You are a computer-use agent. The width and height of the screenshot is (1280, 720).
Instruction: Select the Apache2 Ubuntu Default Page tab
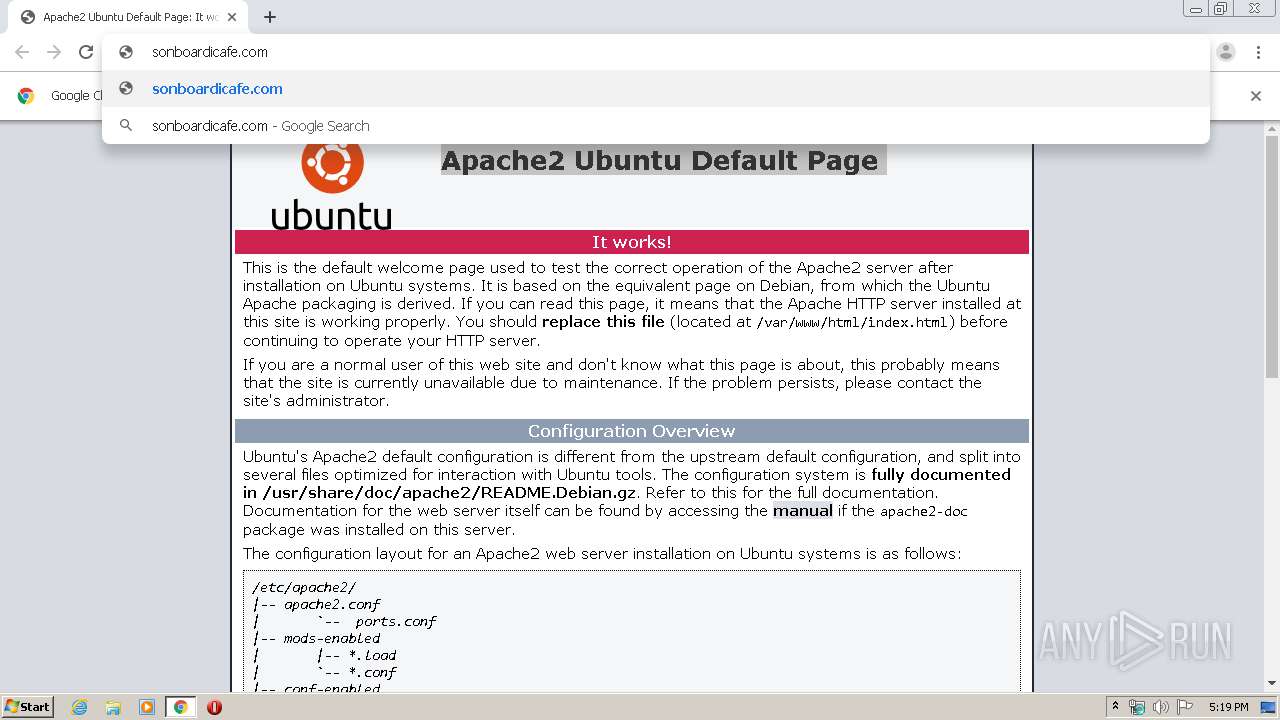[x=128, y=17]
